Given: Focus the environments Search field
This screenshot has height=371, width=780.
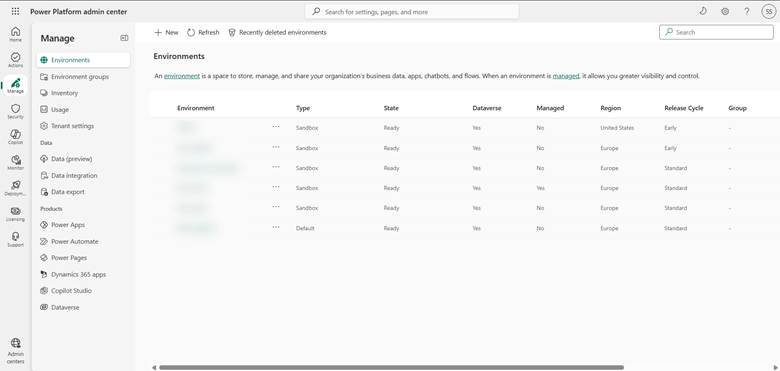Looking at the screenshot, I should 716,32.
